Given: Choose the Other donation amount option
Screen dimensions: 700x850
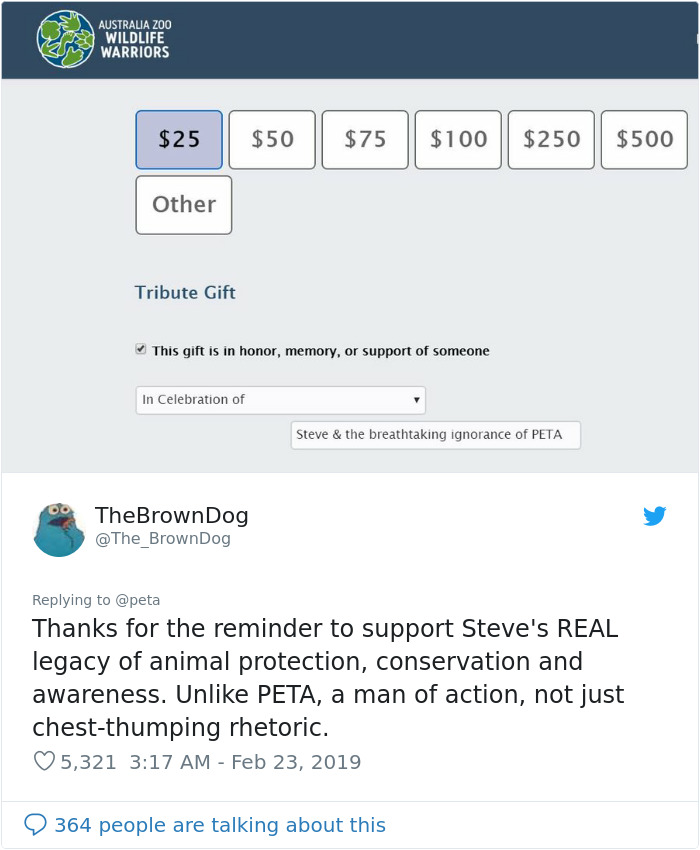Looking at the screenshot, I should tap(183, 204).
